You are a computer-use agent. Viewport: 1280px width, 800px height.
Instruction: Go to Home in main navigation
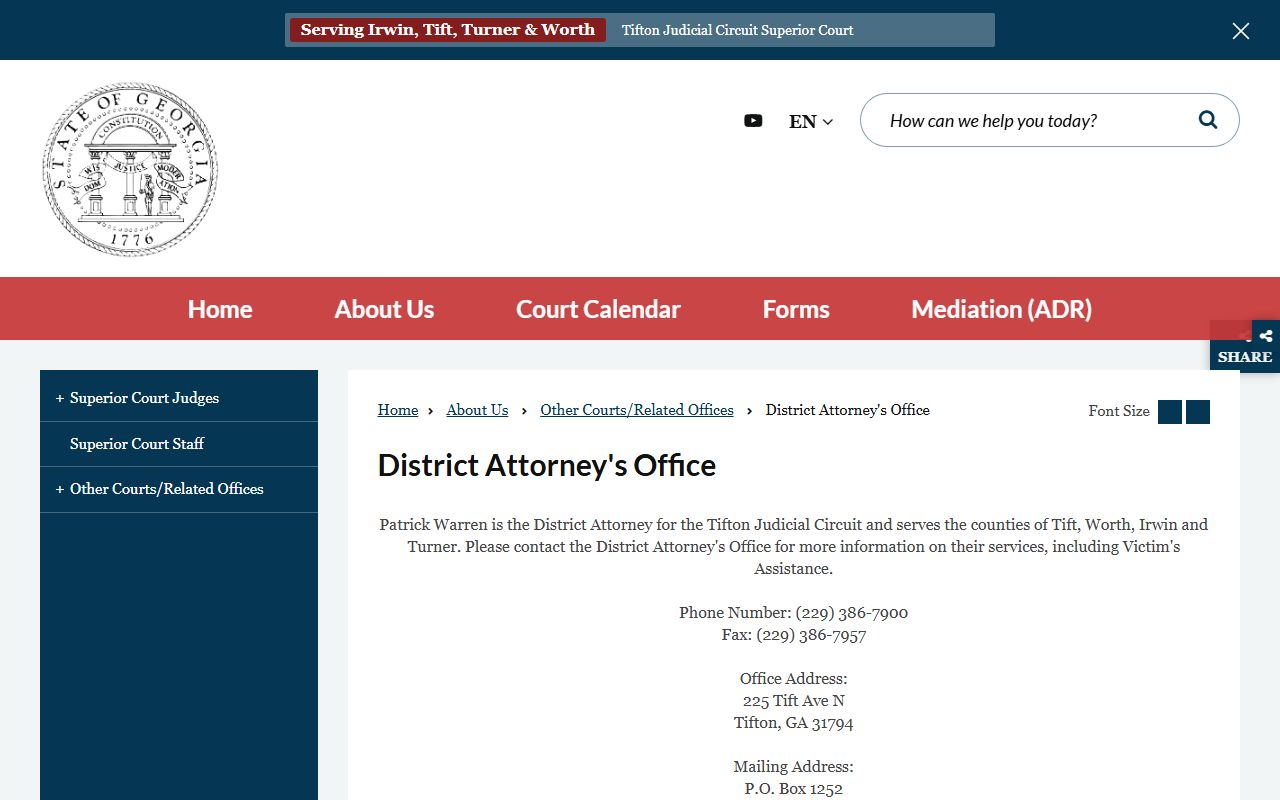pyautogui.click(x=220, y=309)
